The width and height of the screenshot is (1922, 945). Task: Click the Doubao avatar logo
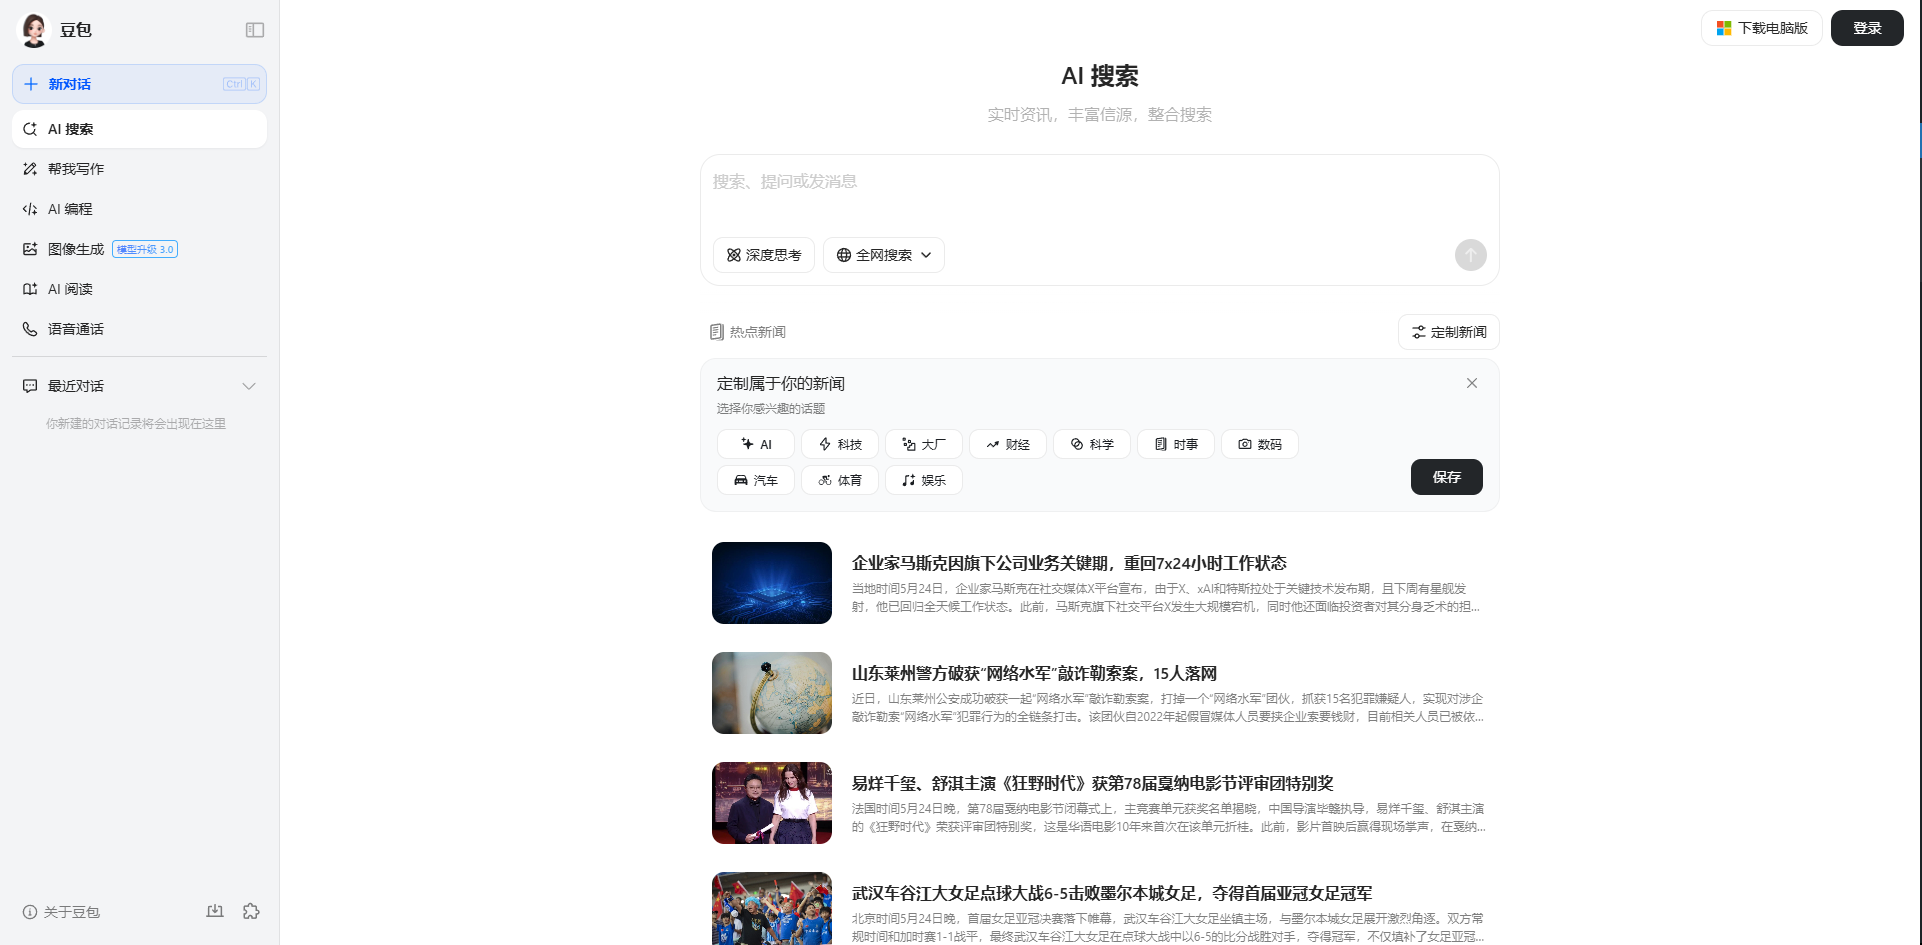pyautogui.click(x=34, y=30)
